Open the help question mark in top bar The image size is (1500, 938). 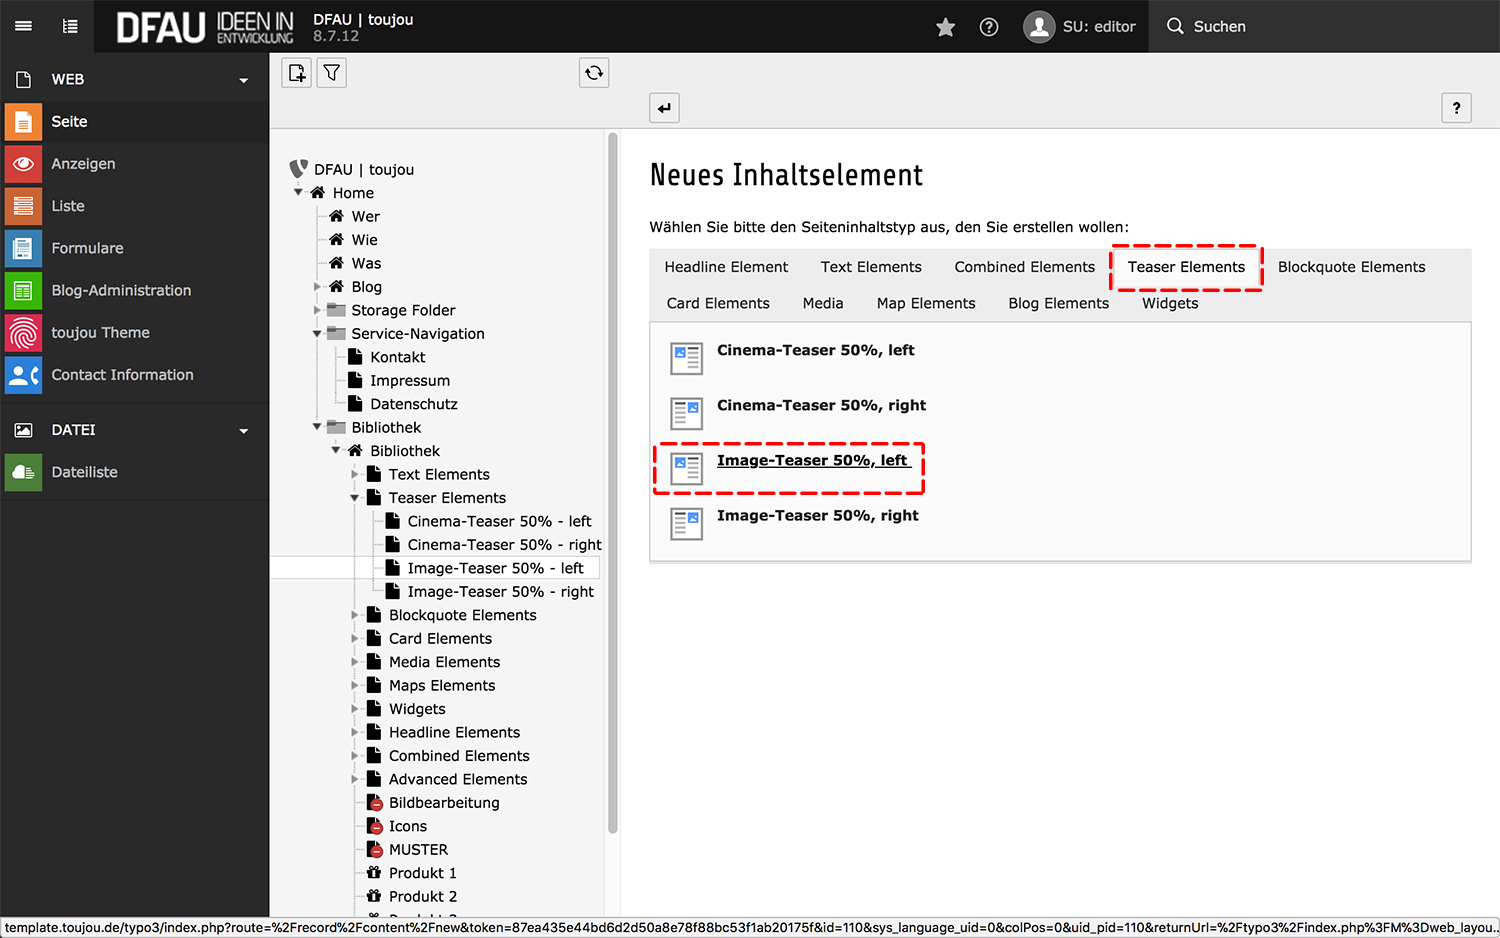(x=989, y=27)
